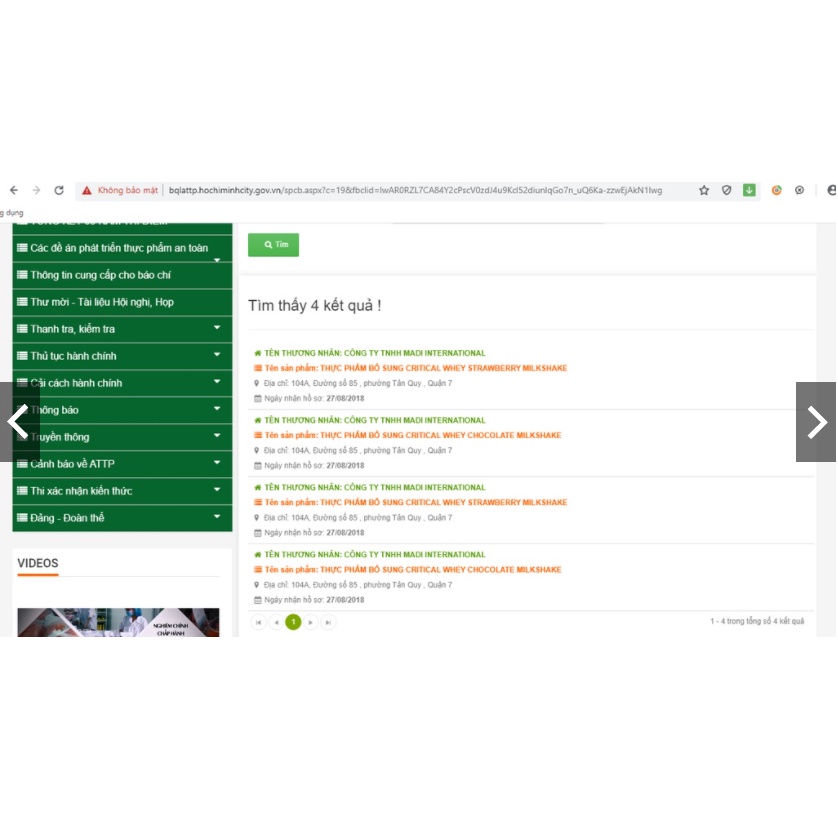Image resolution: width=838 pixels, height=838 pixels.
Task: Click list icon beside 'Thủ tục hành chính'
Action: pos(22,355)
